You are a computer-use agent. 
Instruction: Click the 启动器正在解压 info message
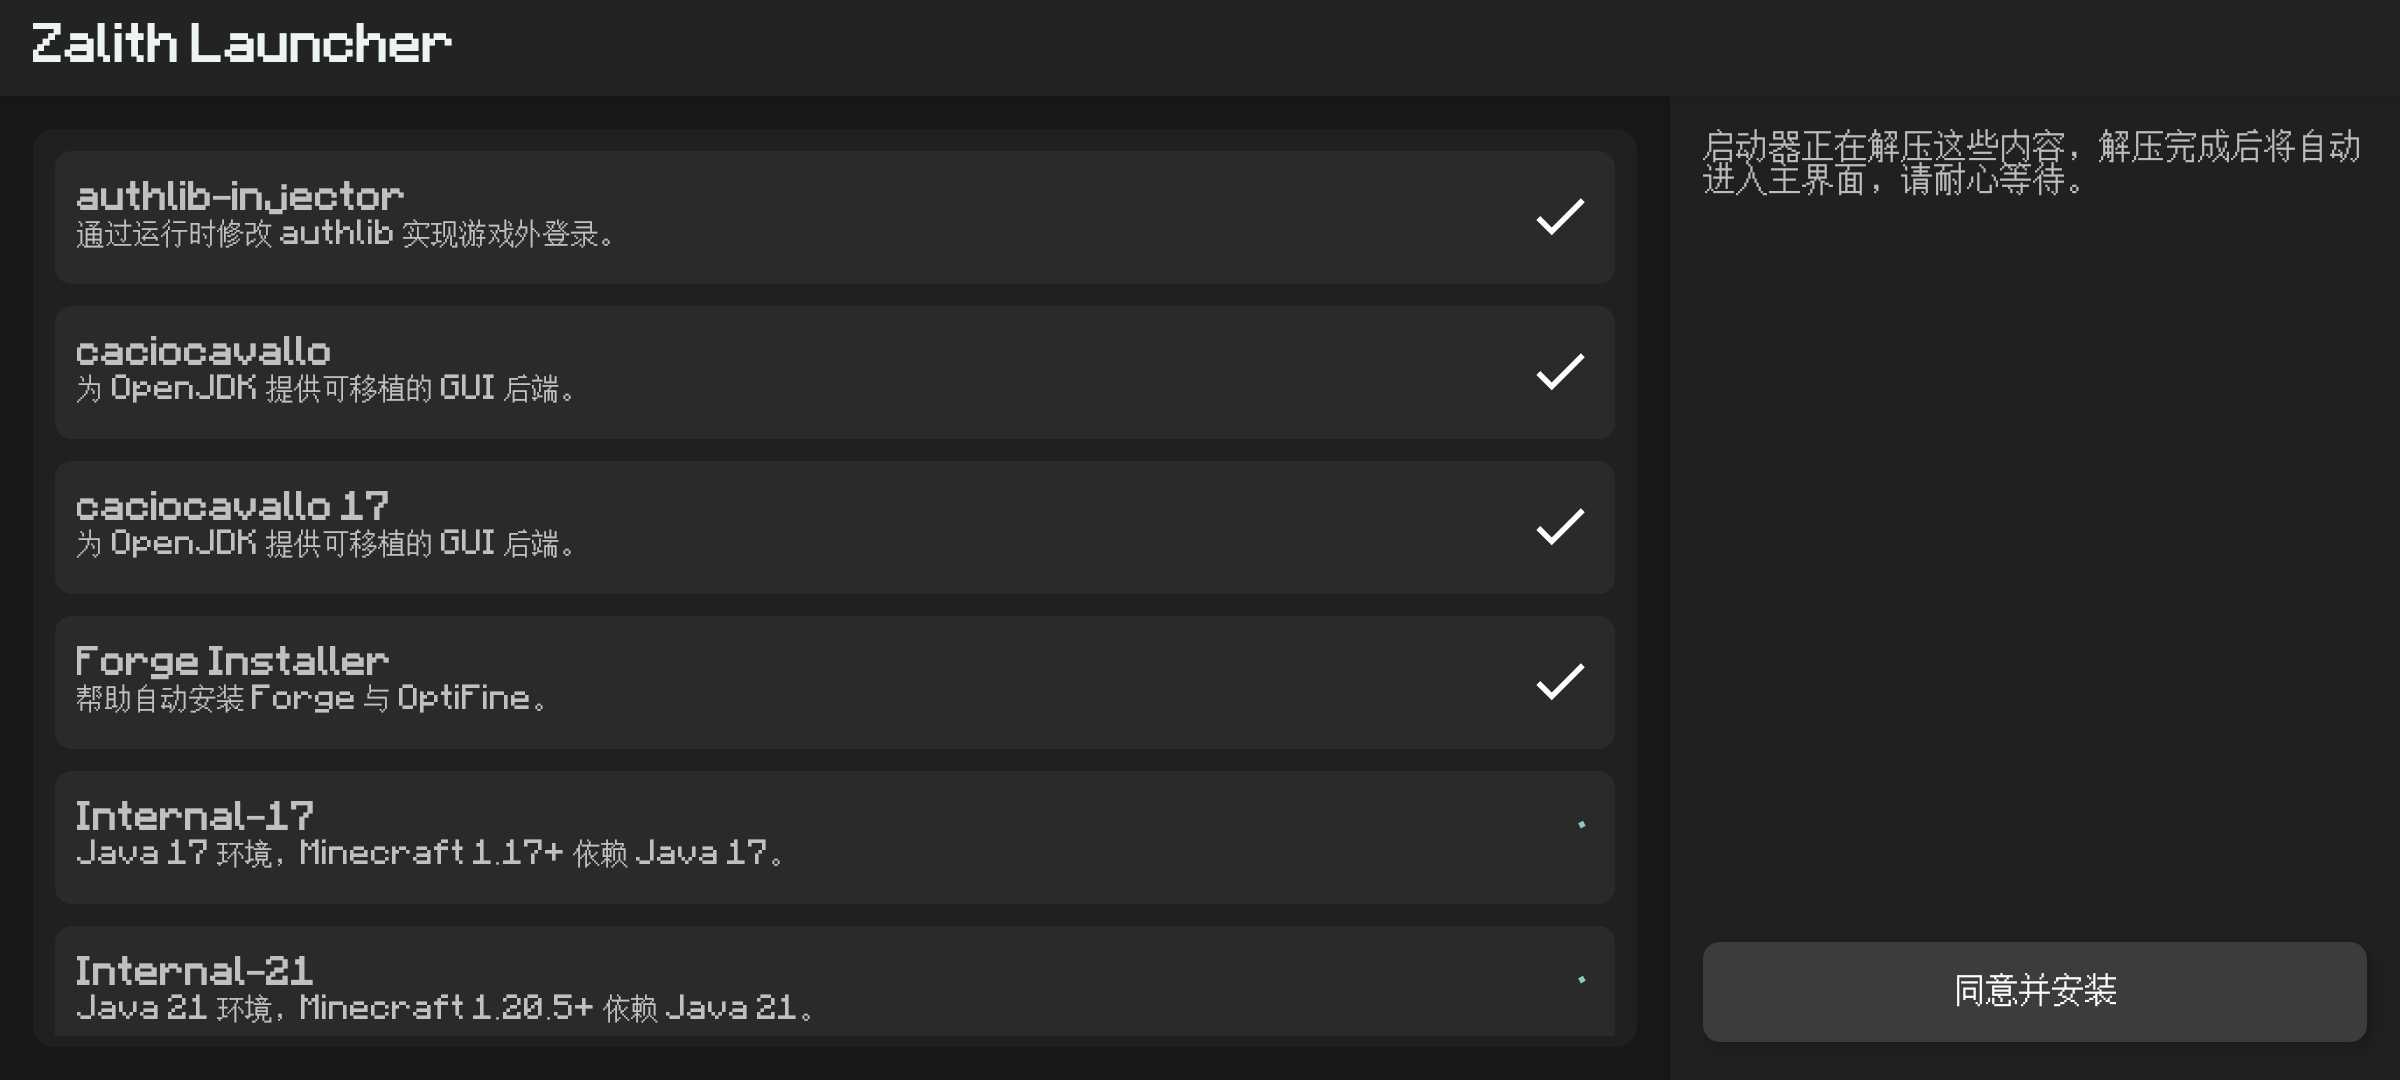pos(2032,163)
